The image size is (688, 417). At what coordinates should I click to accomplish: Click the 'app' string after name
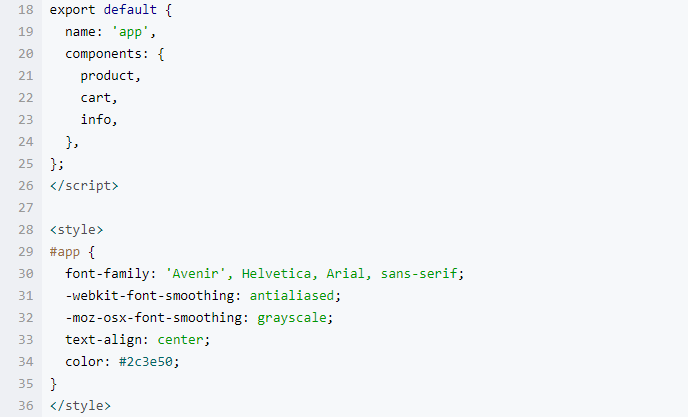pos(133,31)
